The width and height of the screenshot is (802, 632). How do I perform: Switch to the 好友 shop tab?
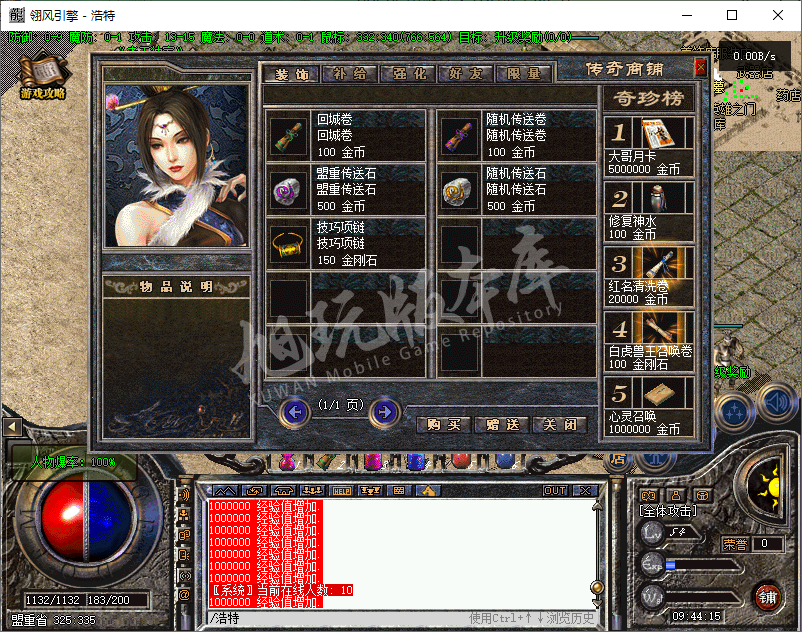pos(466,74)
